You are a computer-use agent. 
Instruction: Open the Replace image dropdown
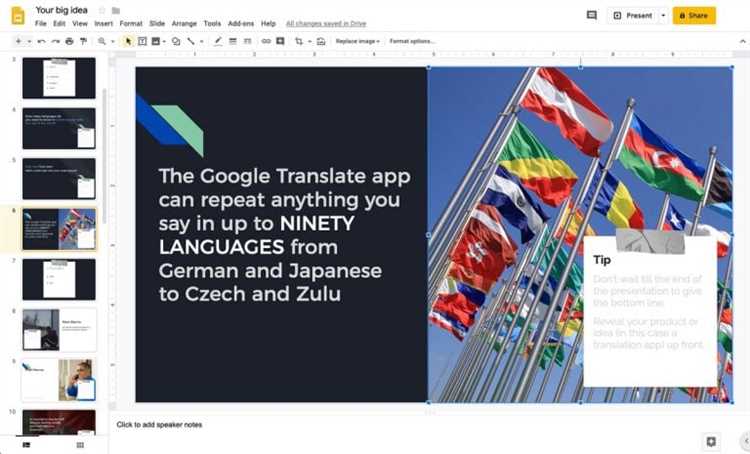pos(357,41)
